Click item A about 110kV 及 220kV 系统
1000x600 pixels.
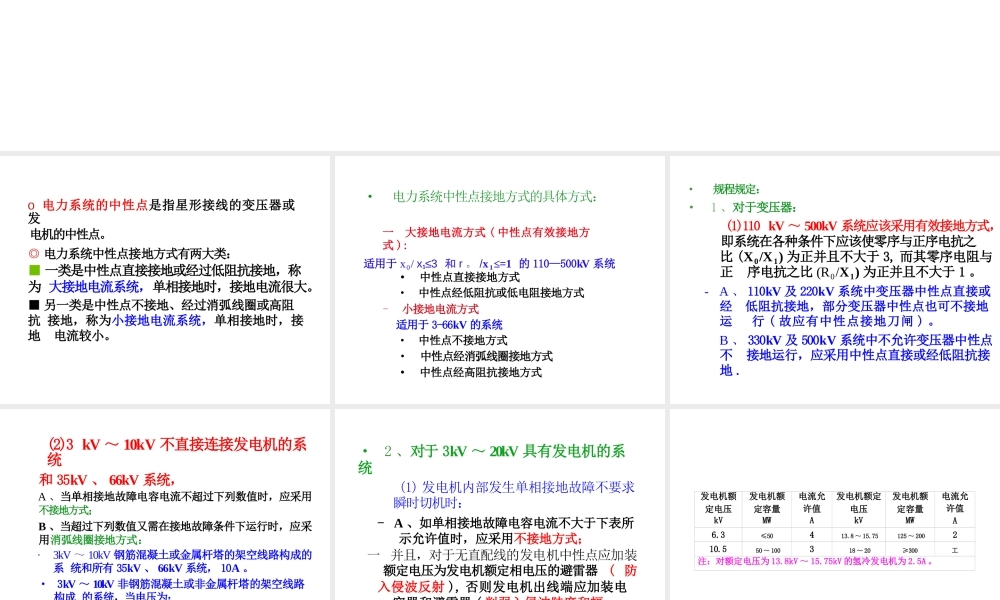pyautogui.click(x=855, y=306)
